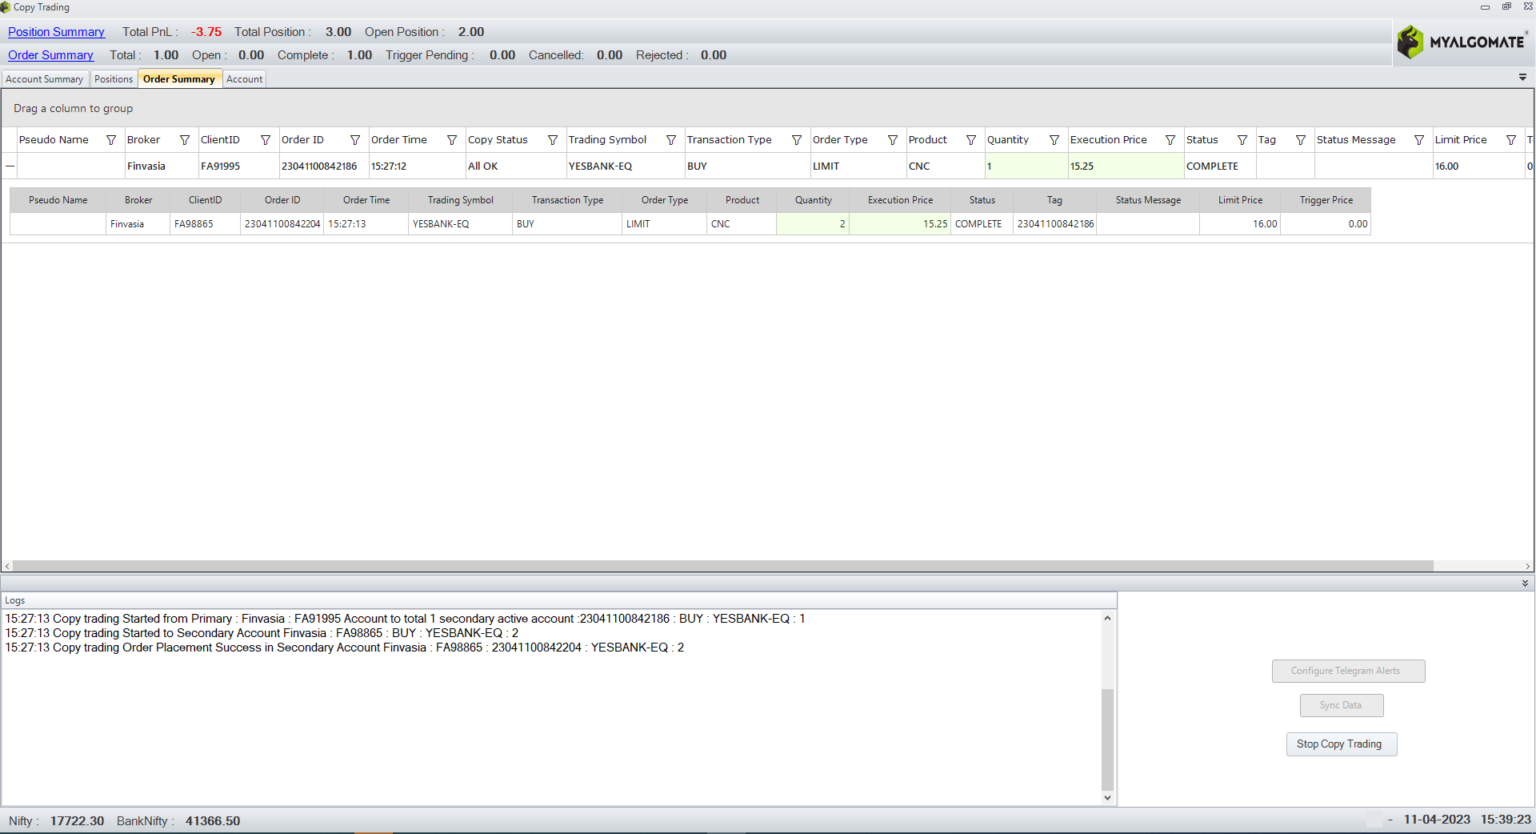1536x834 pixels.
Task: Click the Stop Copy Trading button
Action: tap(1341, 744)
